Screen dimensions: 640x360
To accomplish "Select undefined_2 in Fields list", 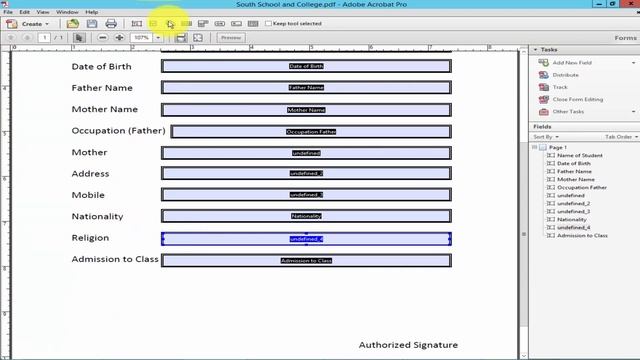I will (x=573, y=203).
